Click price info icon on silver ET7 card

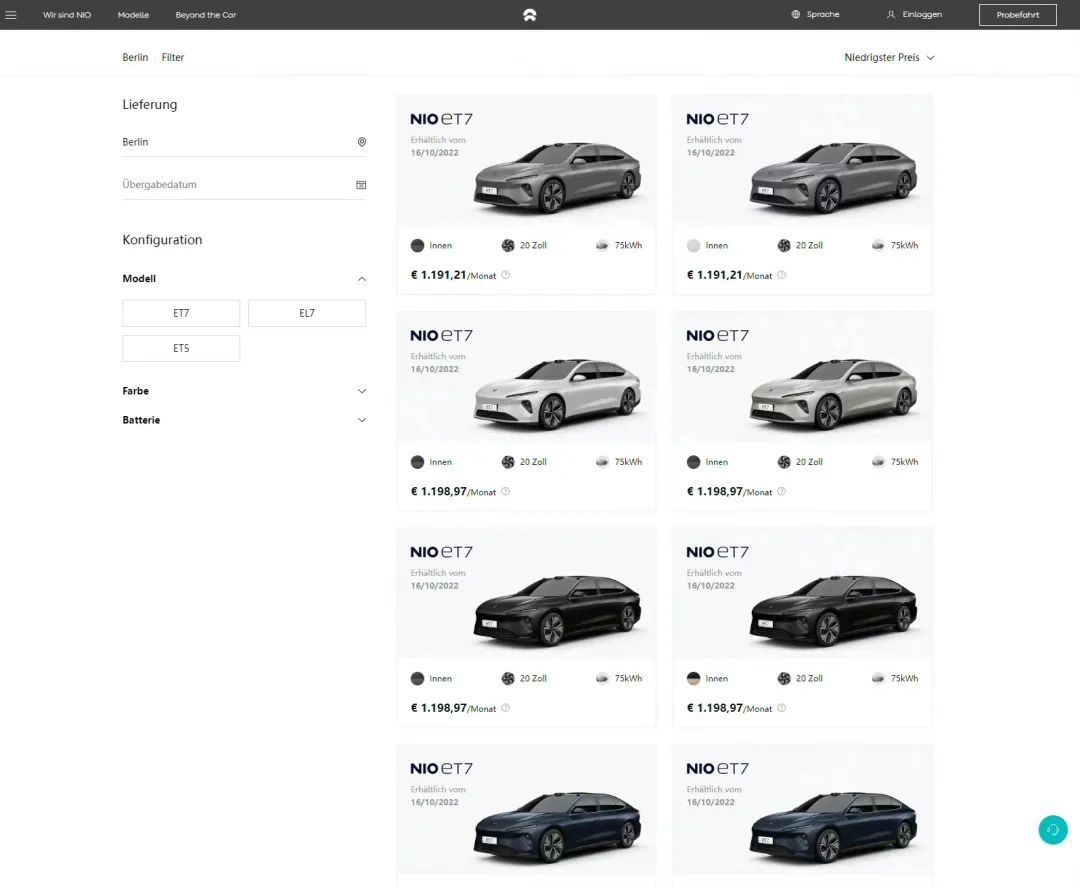point(781,491)
